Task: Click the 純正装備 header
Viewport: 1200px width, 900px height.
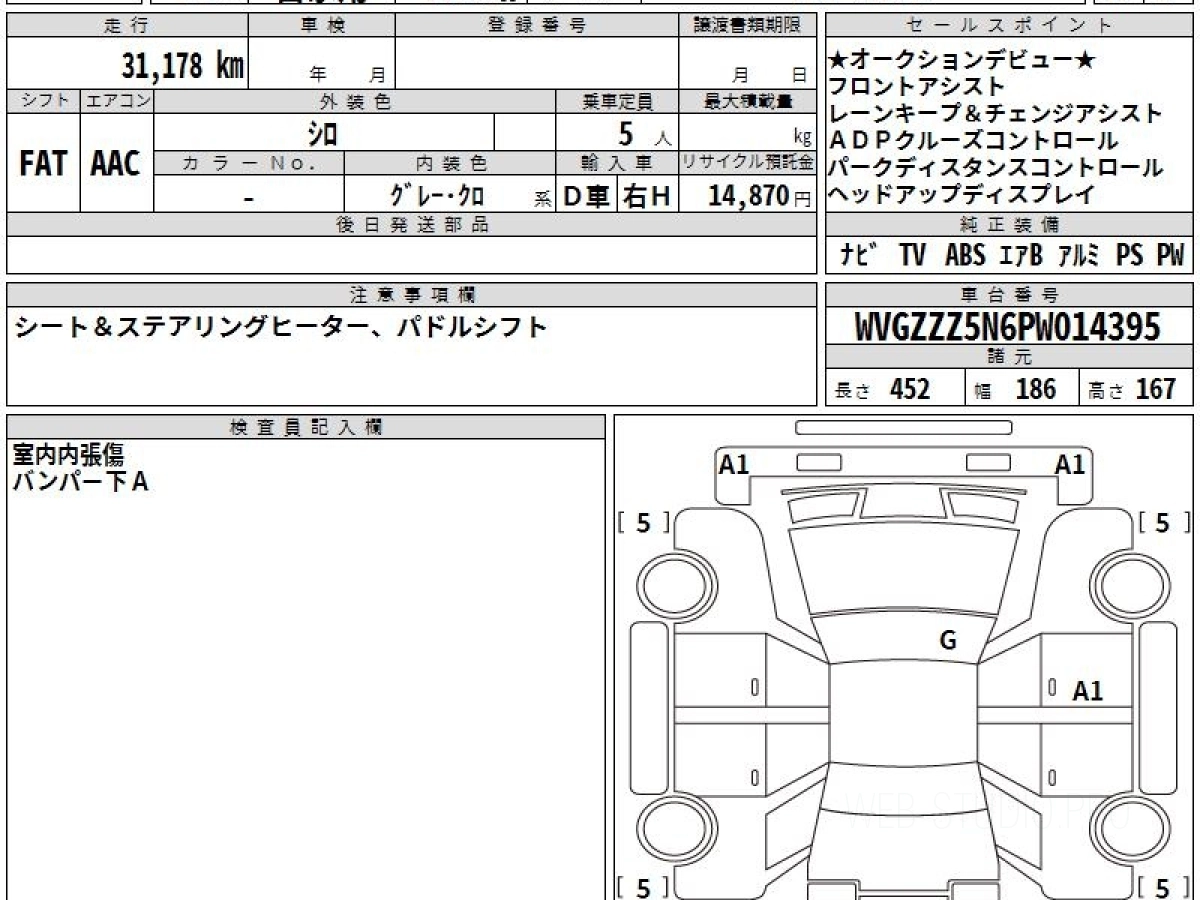Action: 1010,224
